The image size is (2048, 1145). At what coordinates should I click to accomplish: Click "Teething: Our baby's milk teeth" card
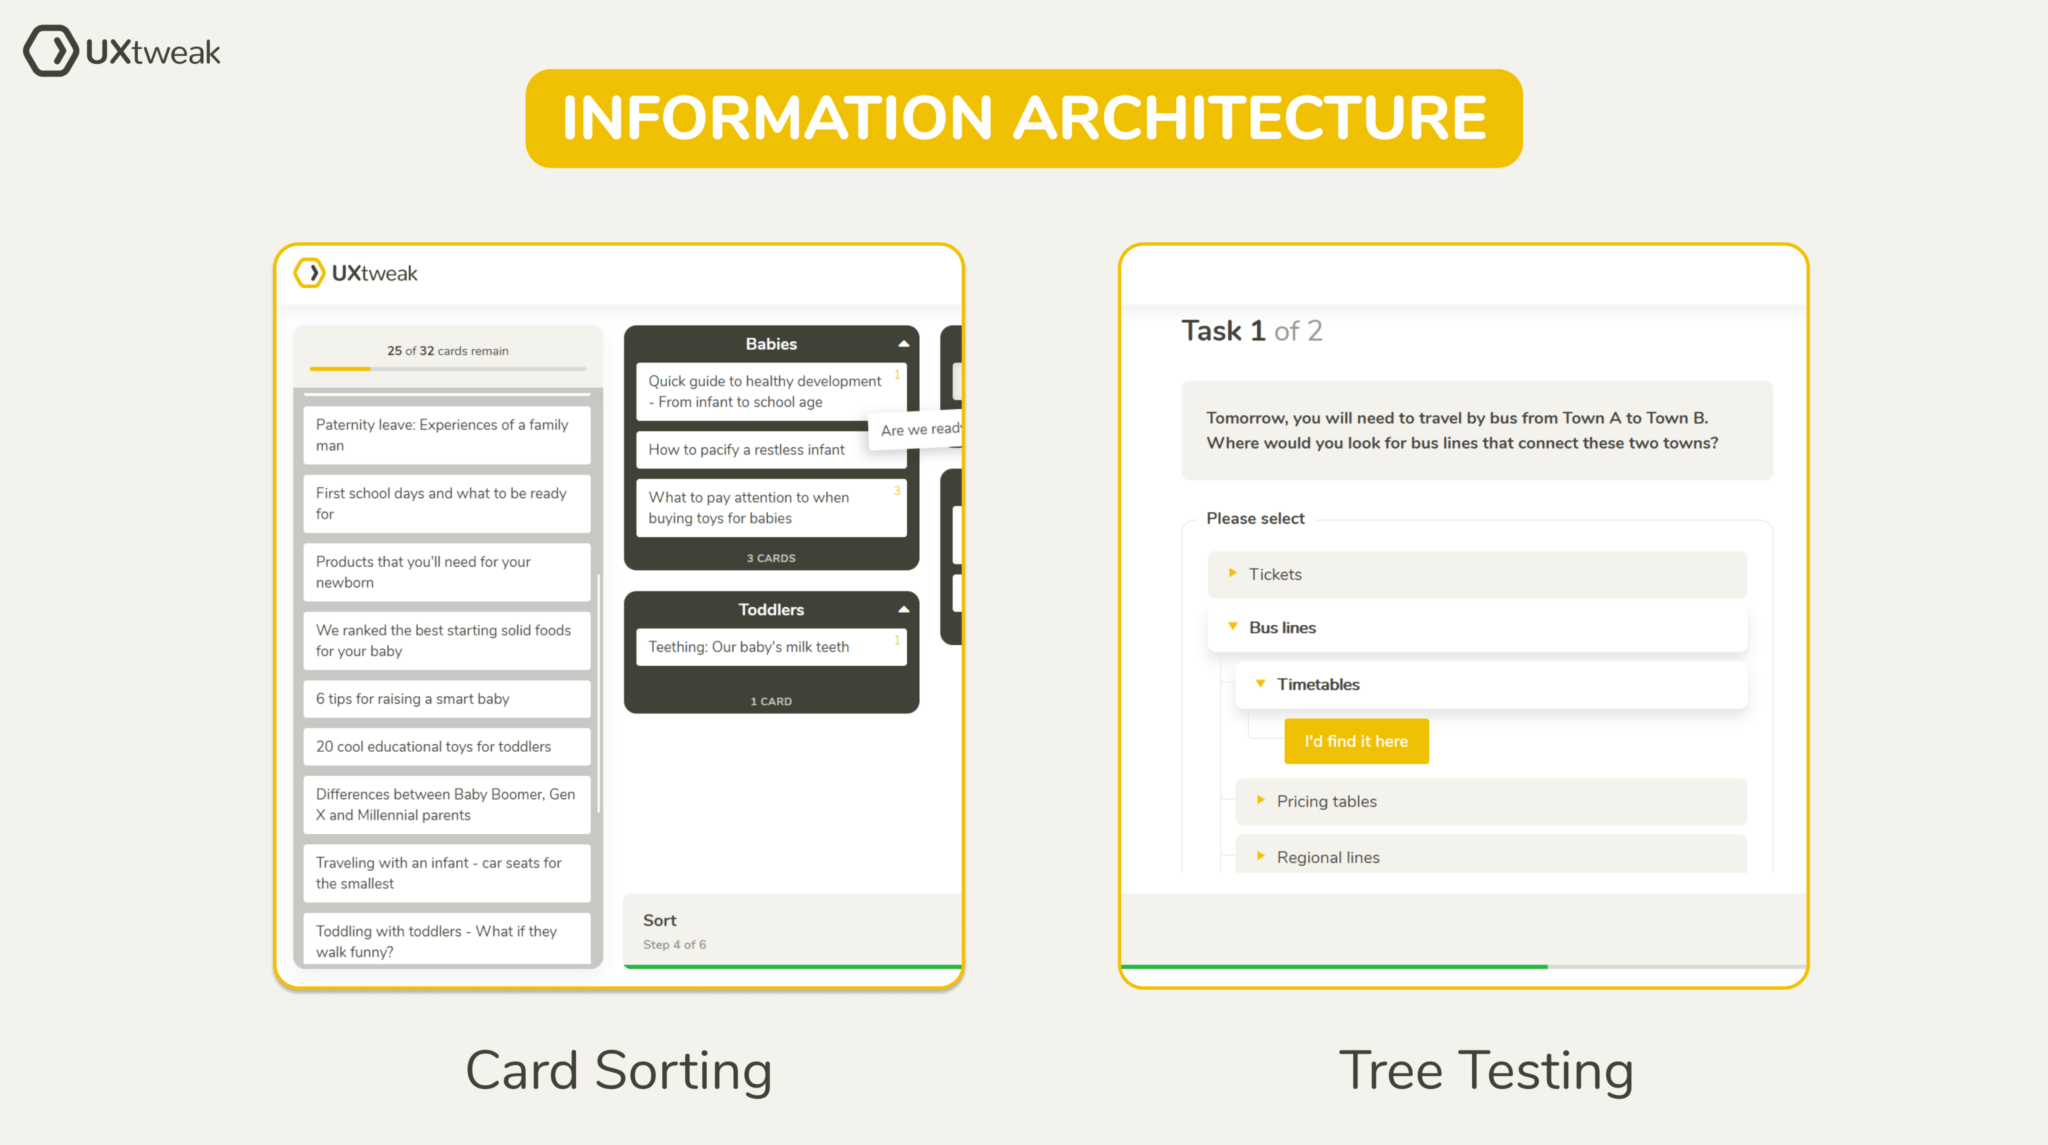771,646
